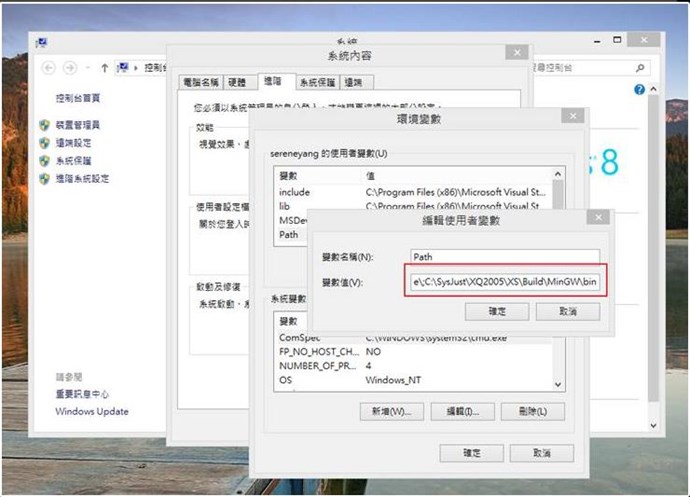Viewport: 690px width, 497px height.
Task: Select the lib user variable row
Action: 413,205
